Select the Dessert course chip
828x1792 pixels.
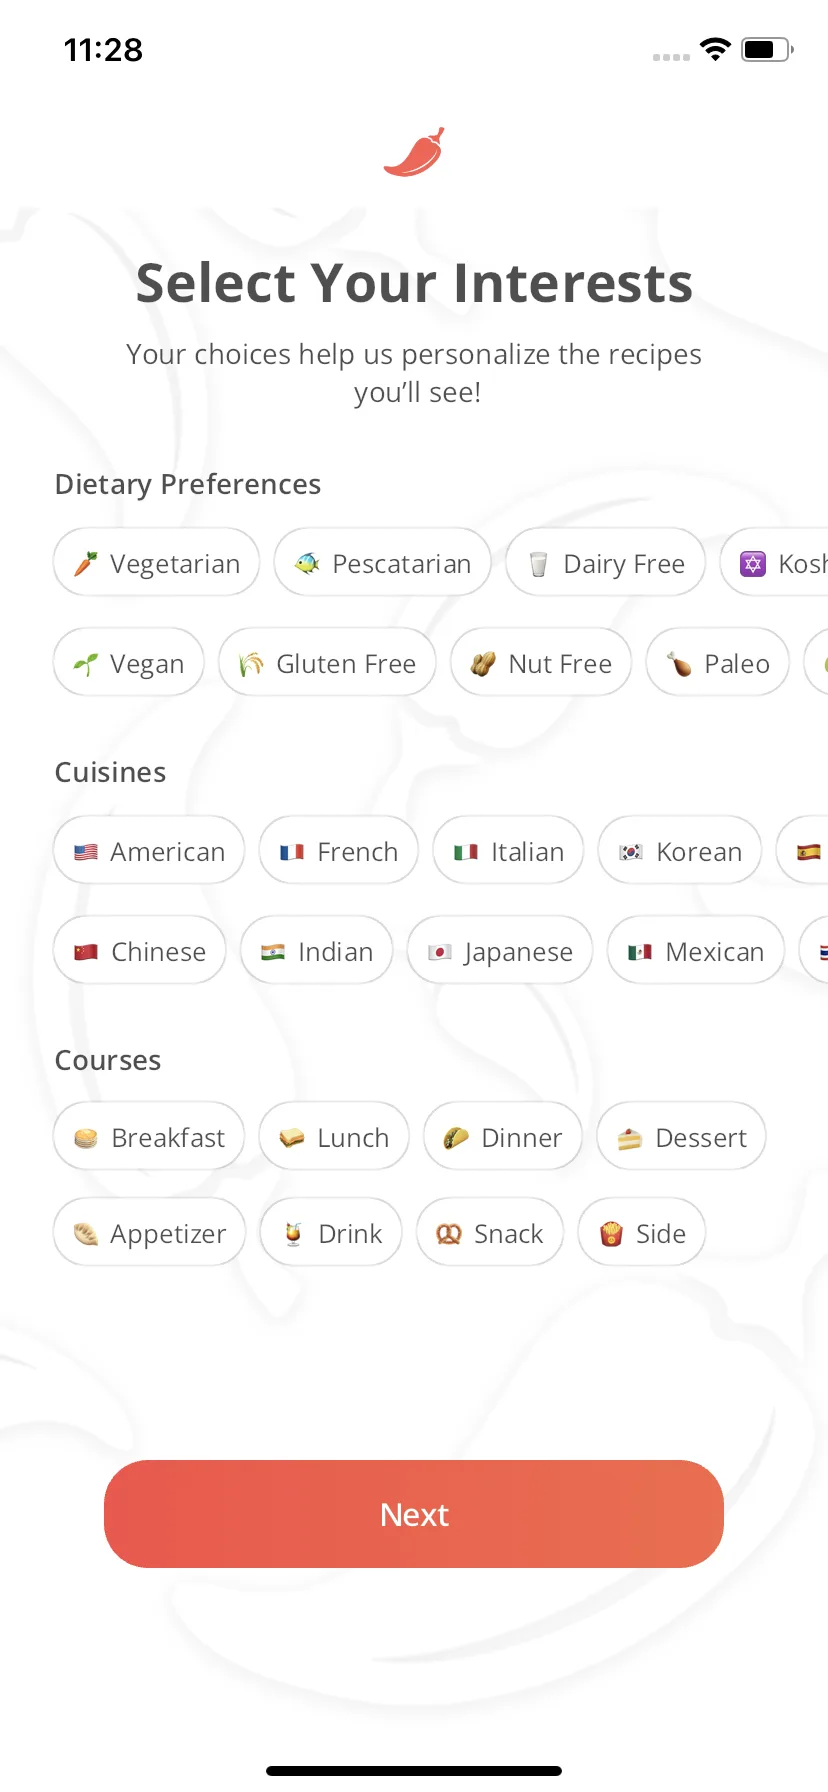point(682,1137)
